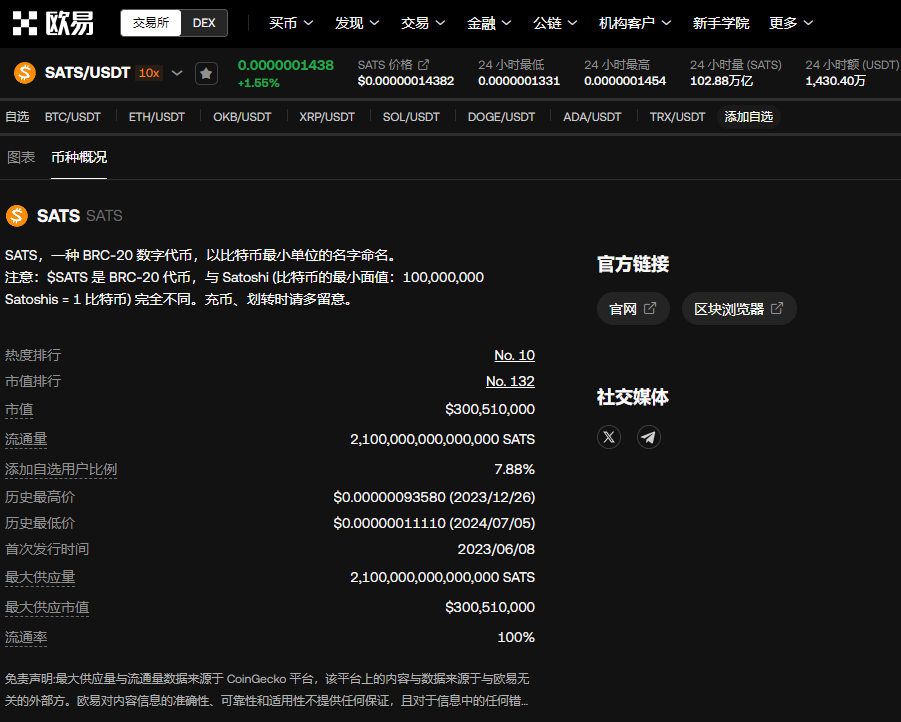Open the 新手学院 menu item
901x722 pixels.
coord(720,23)
